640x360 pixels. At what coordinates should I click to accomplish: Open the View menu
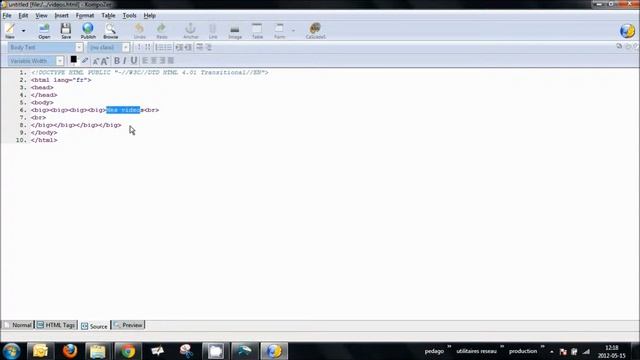41,16
